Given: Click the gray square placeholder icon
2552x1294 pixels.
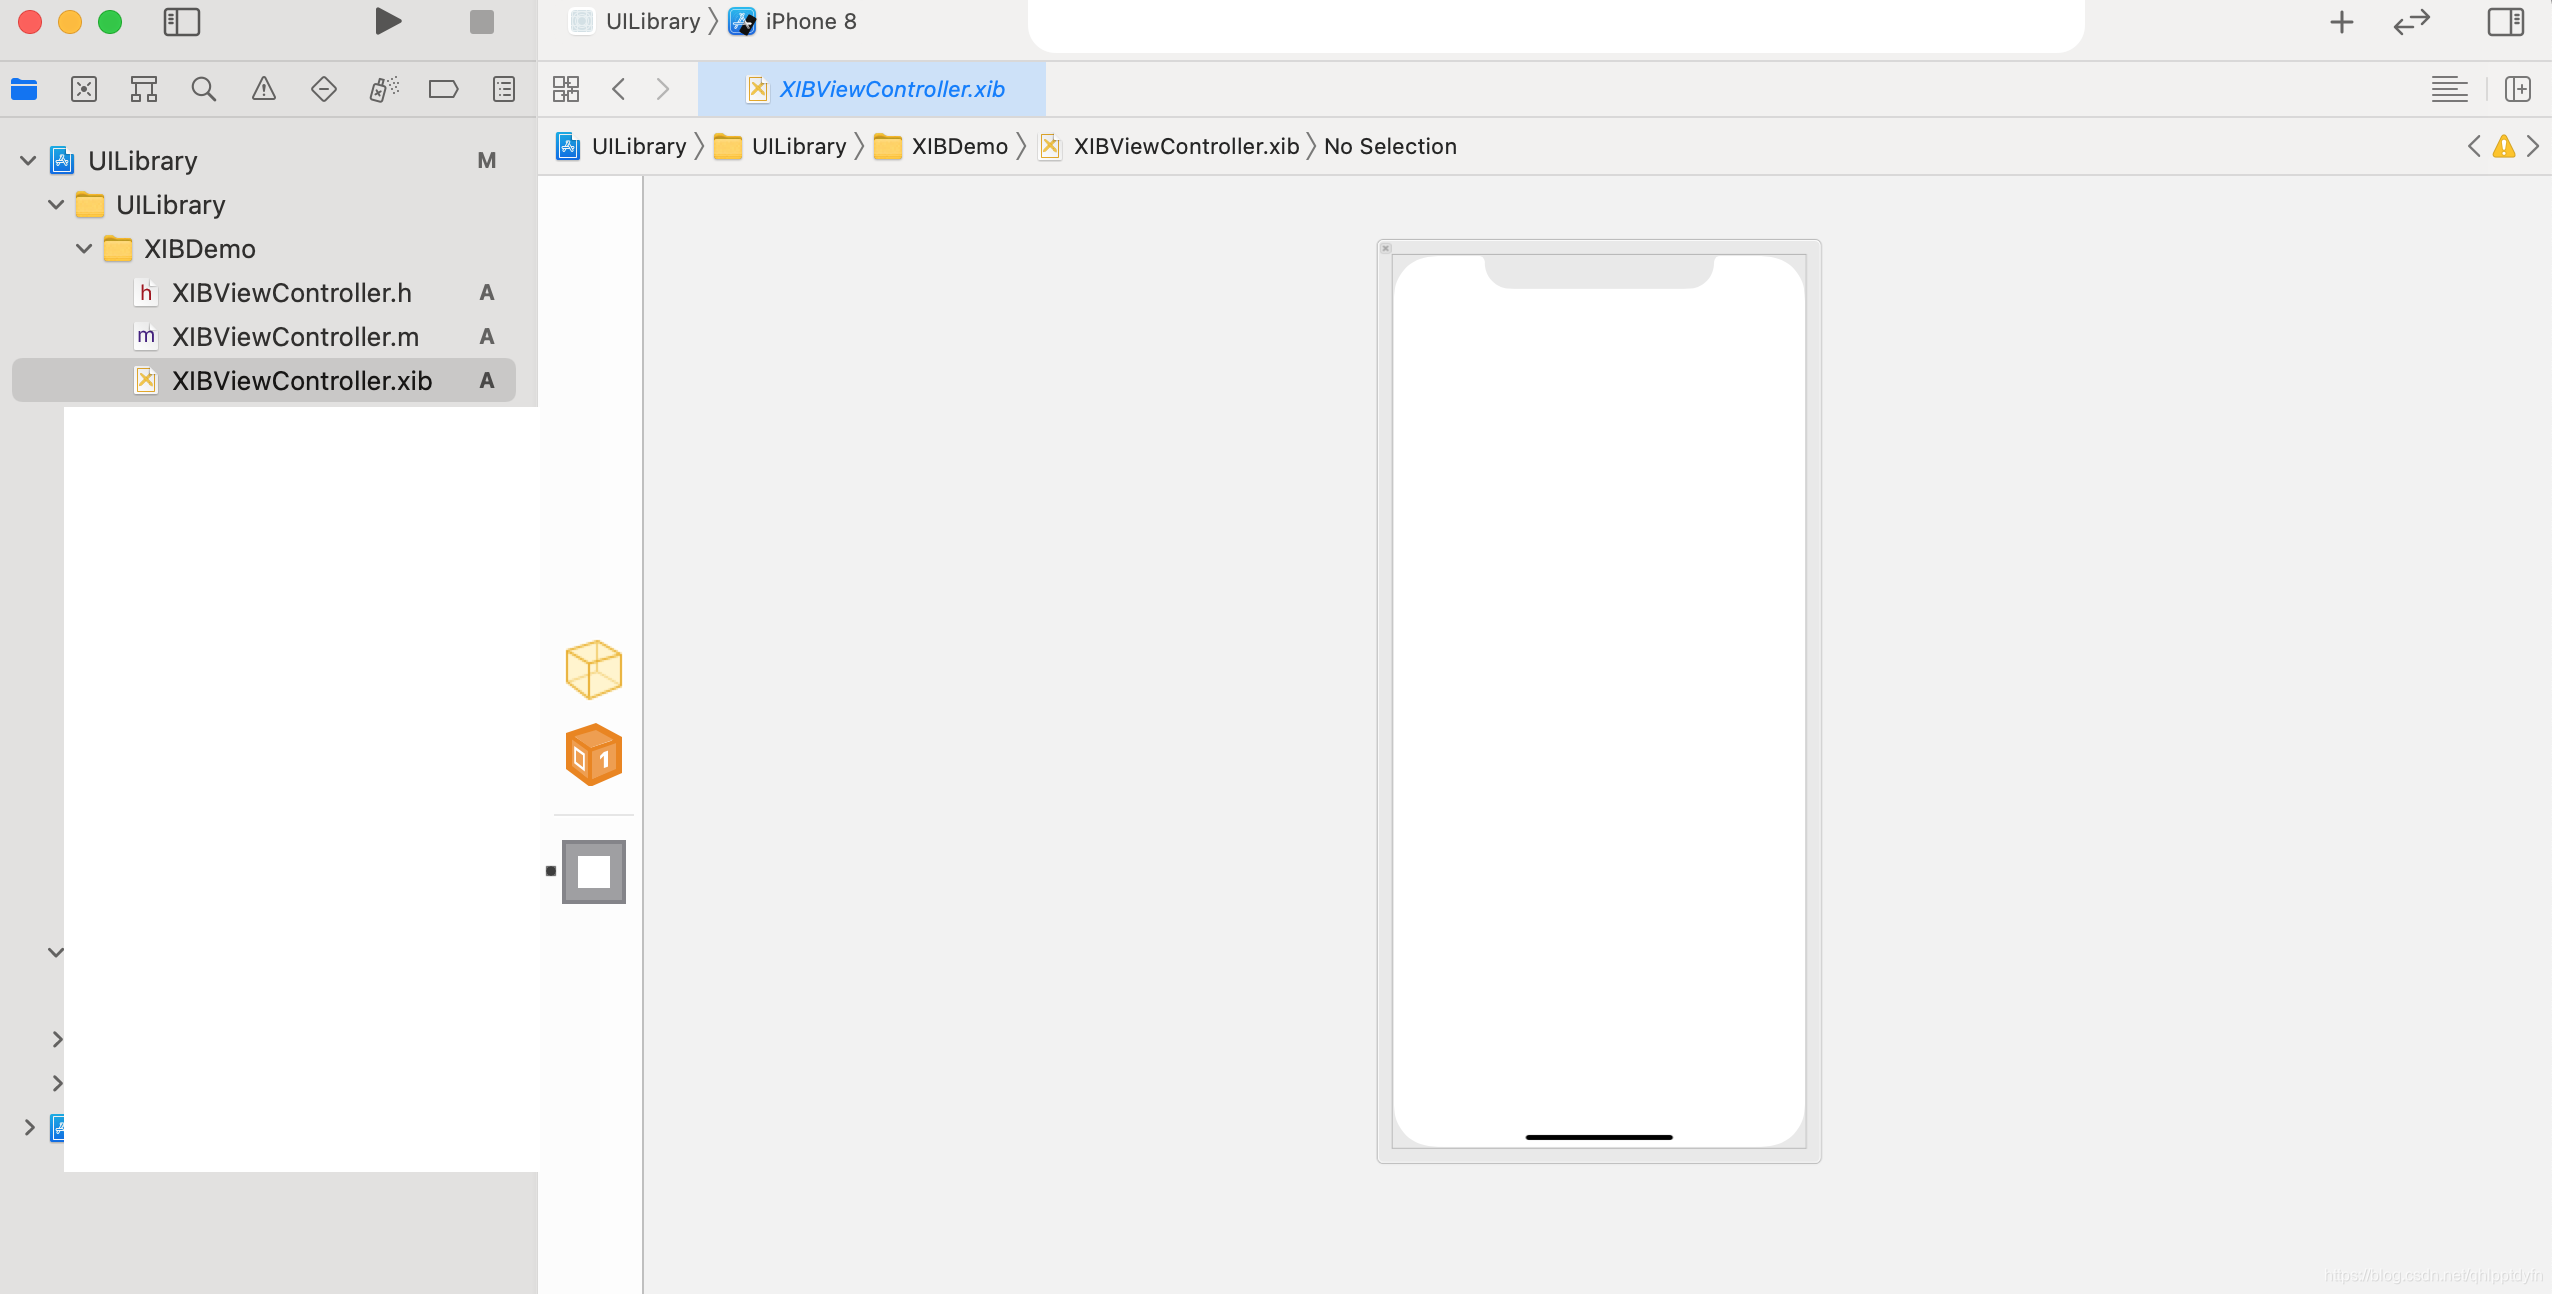Looking at the screenshot, I should [x=594, y=870].
